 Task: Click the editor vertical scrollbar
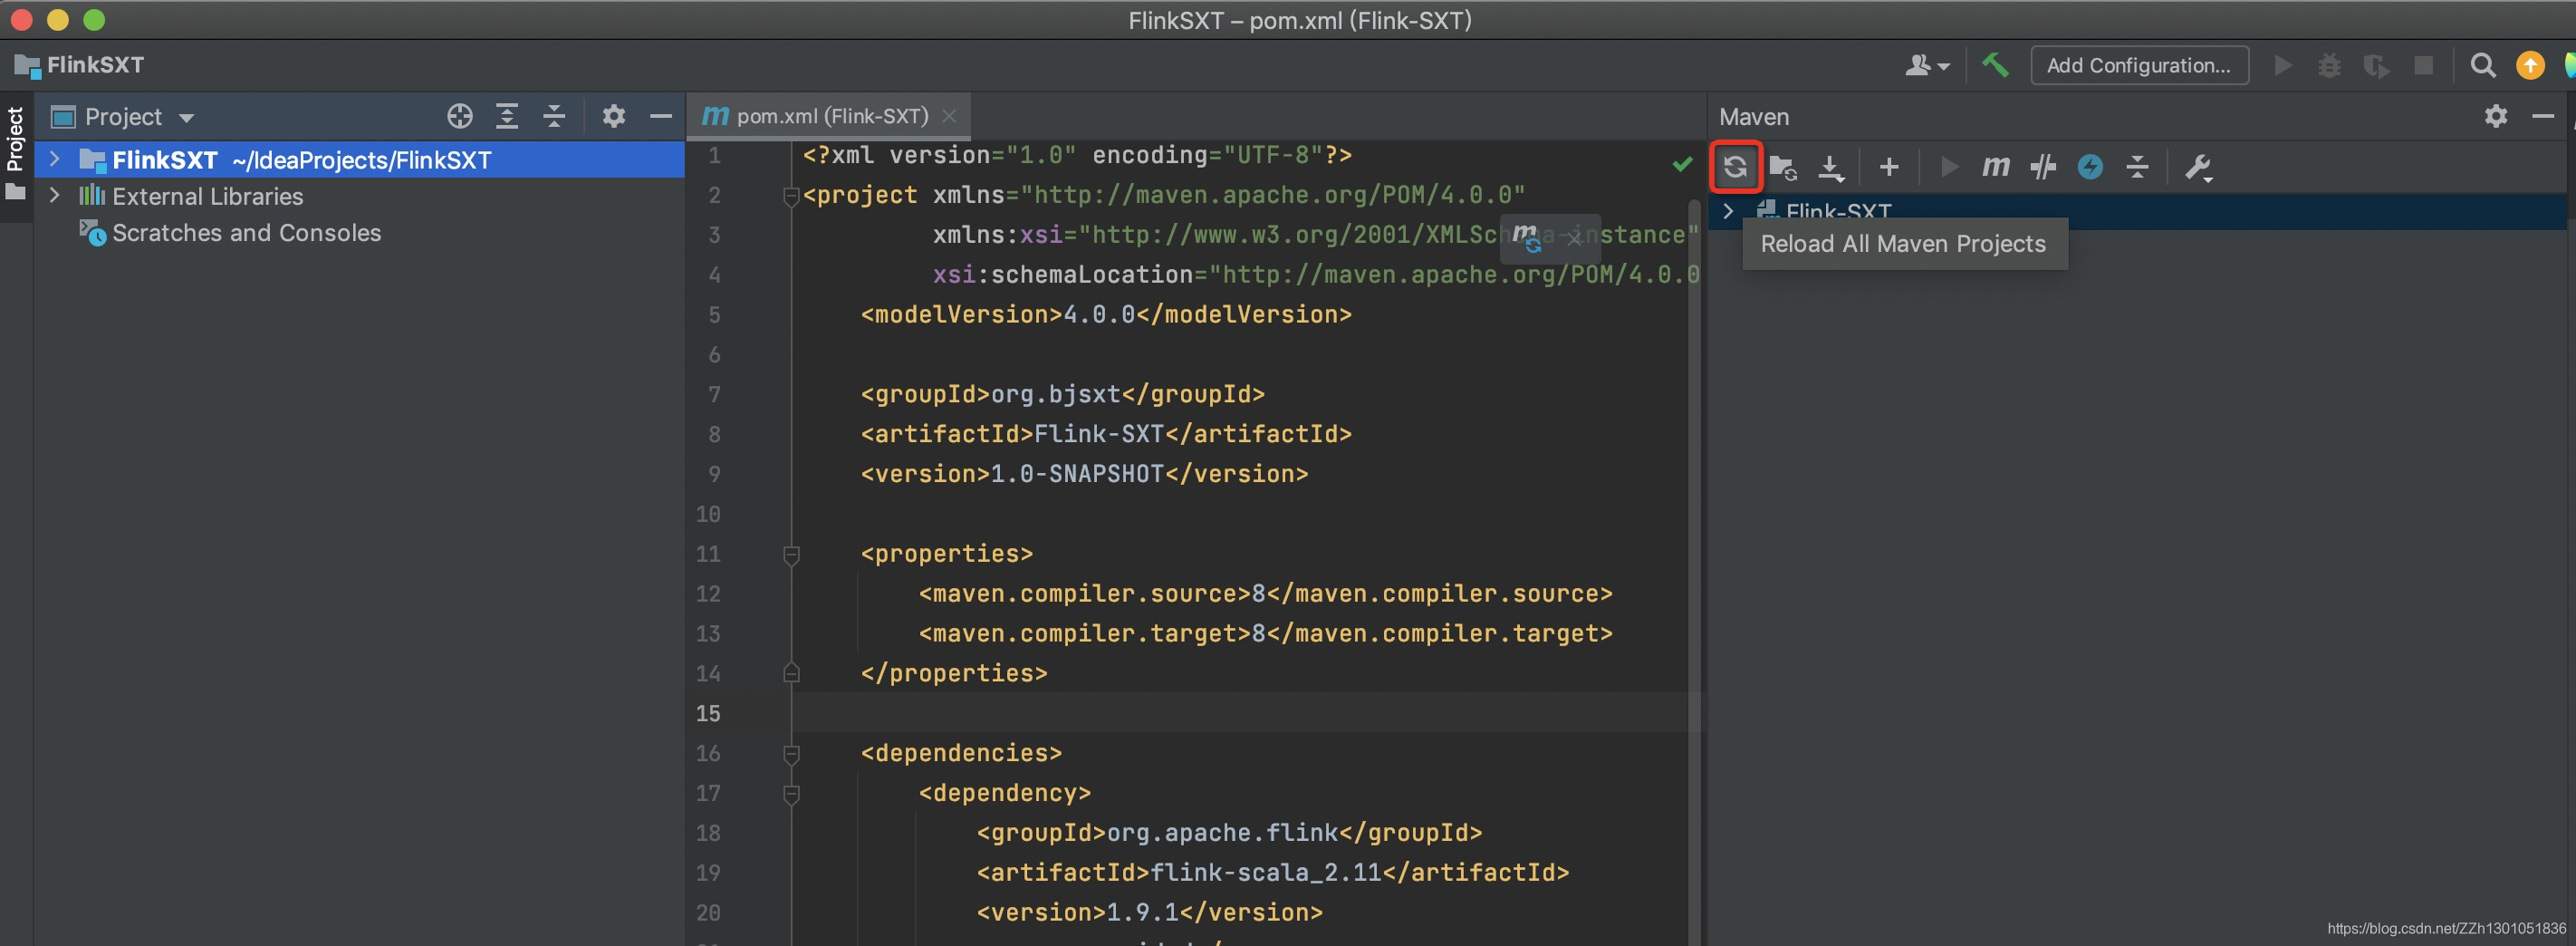click(1695, 570)
